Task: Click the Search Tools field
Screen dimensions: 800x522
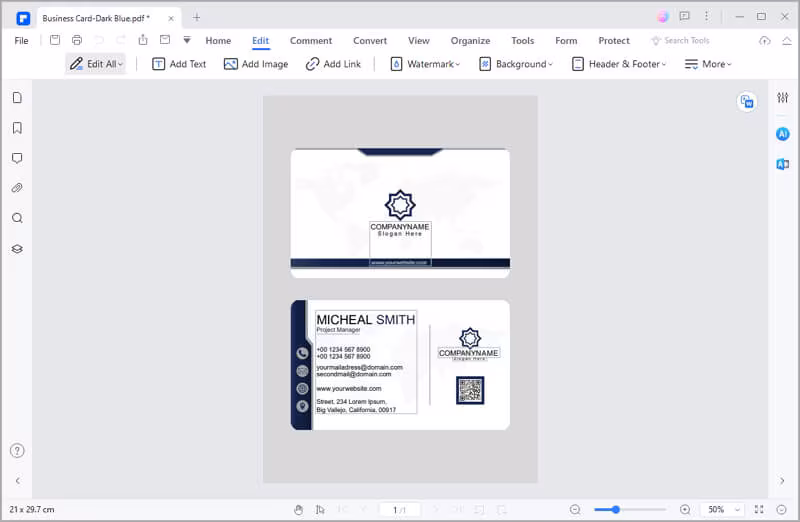Action: (x=680, y=40)
